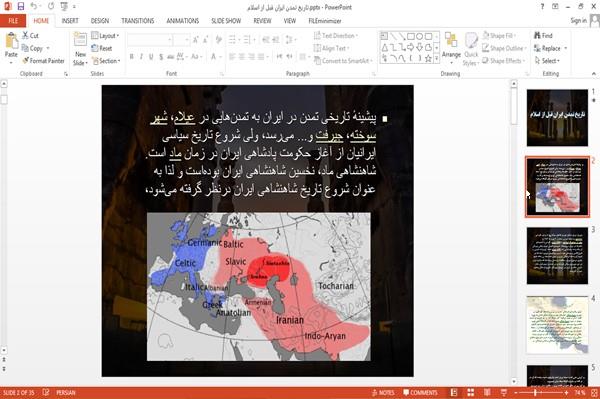The height and width of the screenshot is (399, 600).
Task: Toggle Italic formatting
Action: [141, 57]
